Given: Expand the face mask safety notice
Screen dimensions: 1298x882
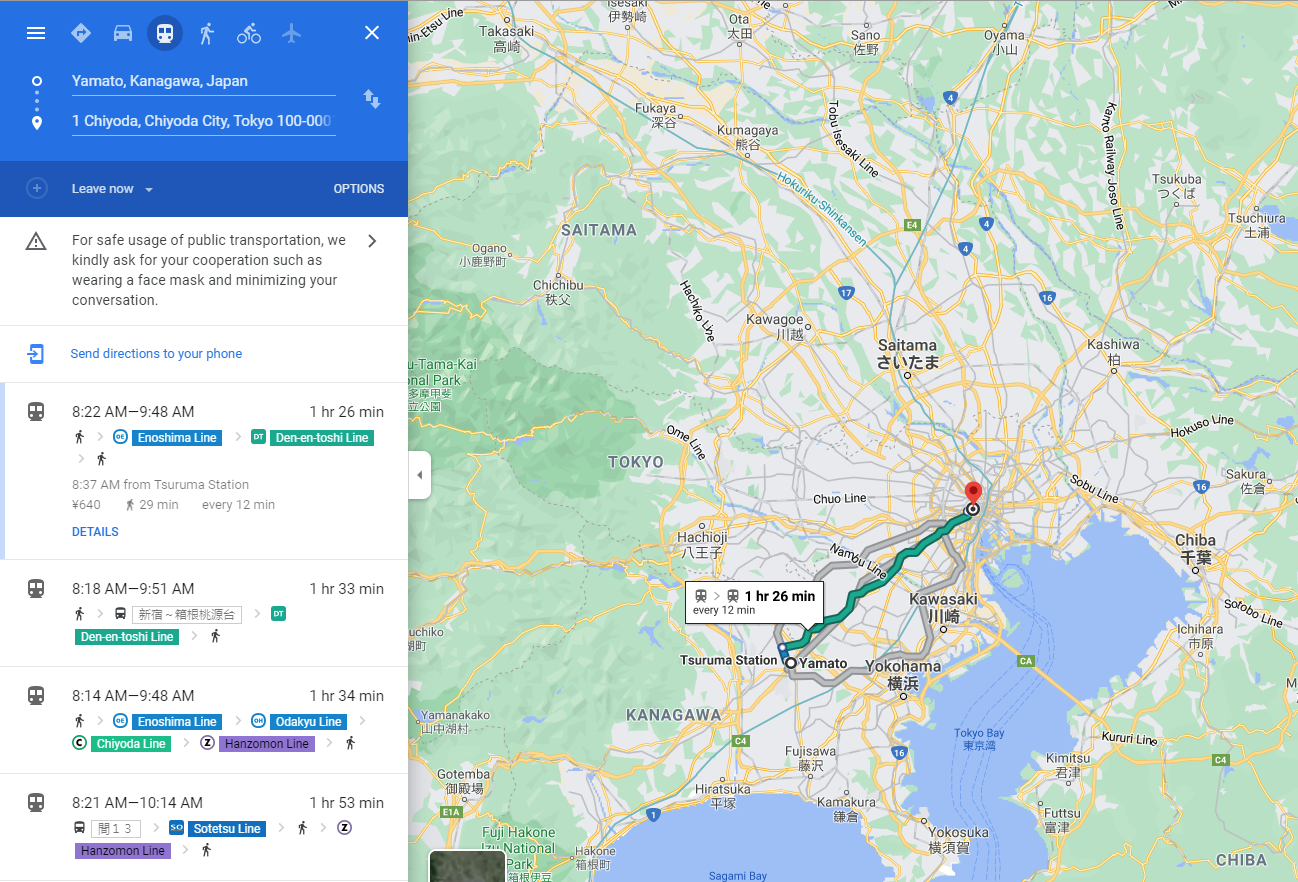Looking at the screenshot, I should coord(204,270).
